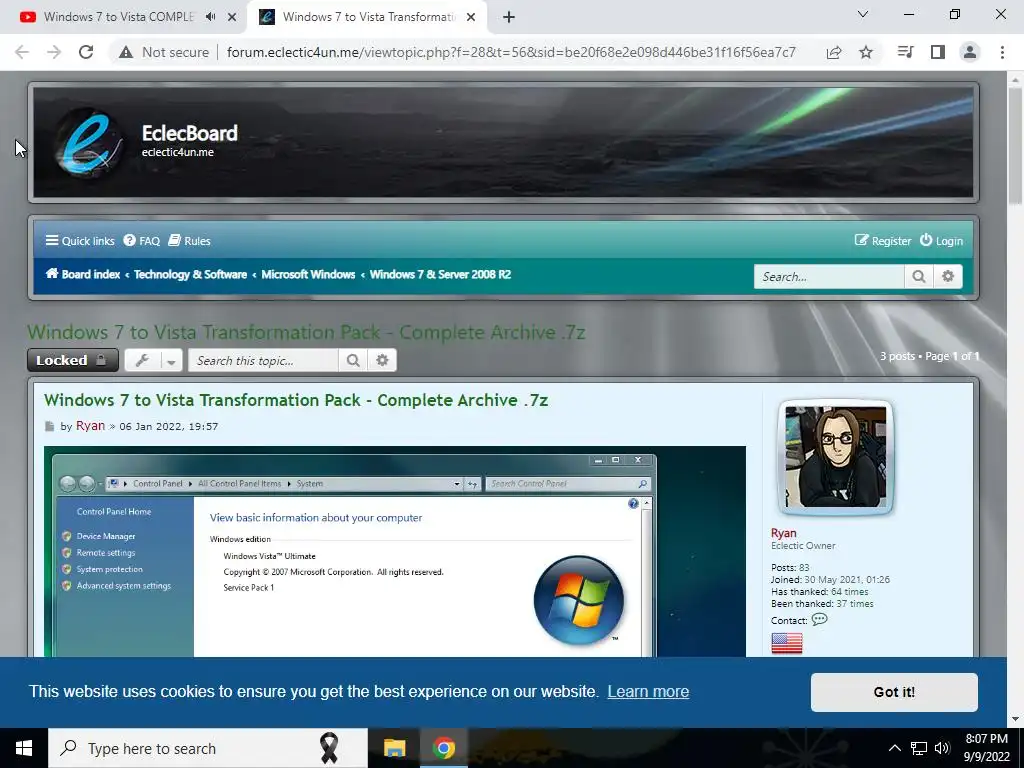Click the address bar URL
Screen dimensions: 1024x768
(511, 52)
